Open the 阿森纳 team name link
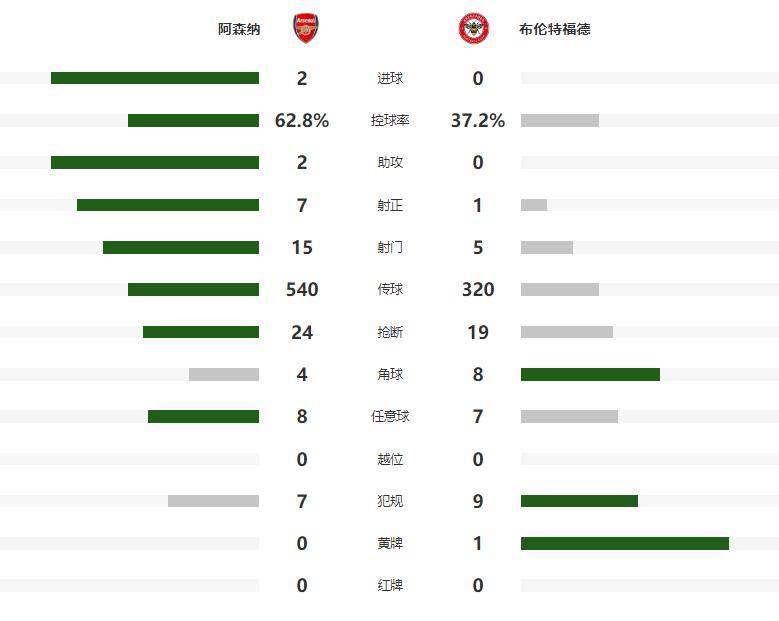Image resolution: width=779 pixels, height=621 pixels. click(239, 29)
